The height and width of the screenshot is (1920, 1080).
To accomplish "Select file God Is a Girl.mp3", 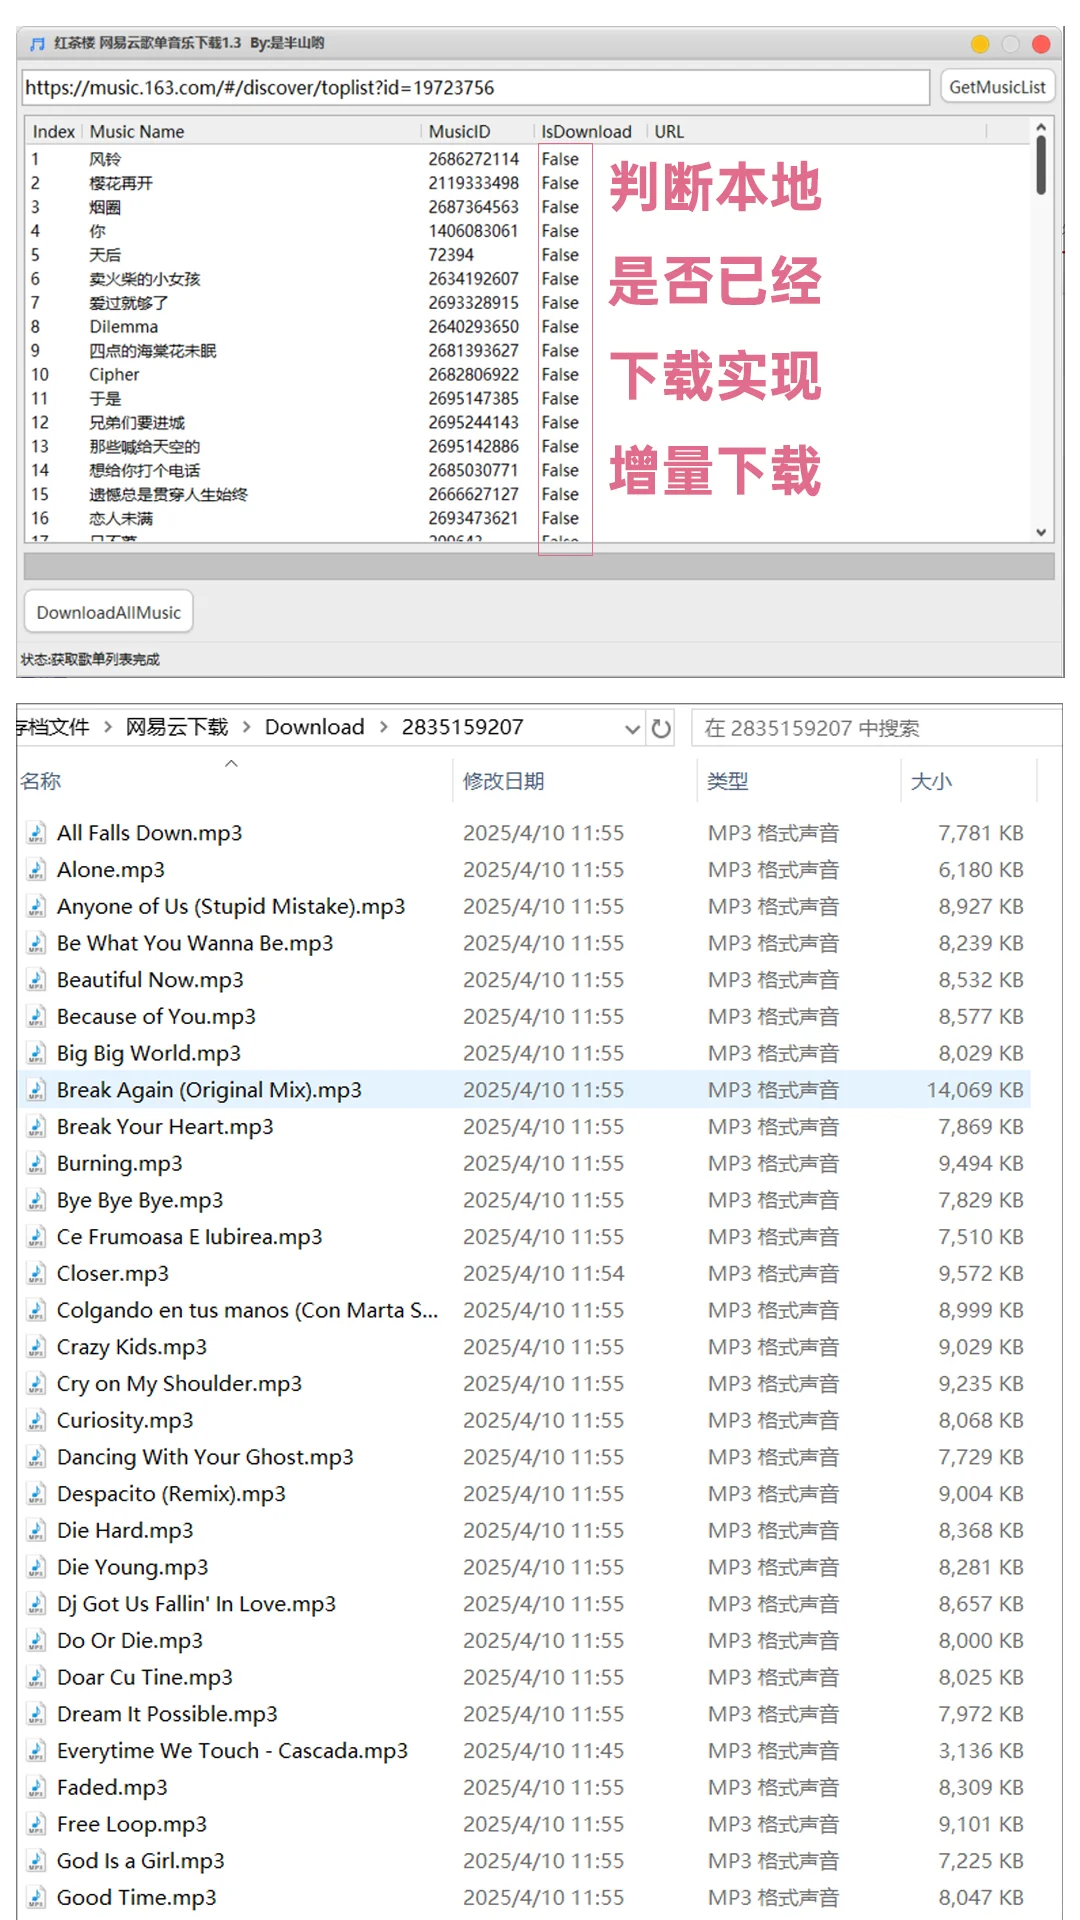I will pyautogui.click(x=141, y=1861).
